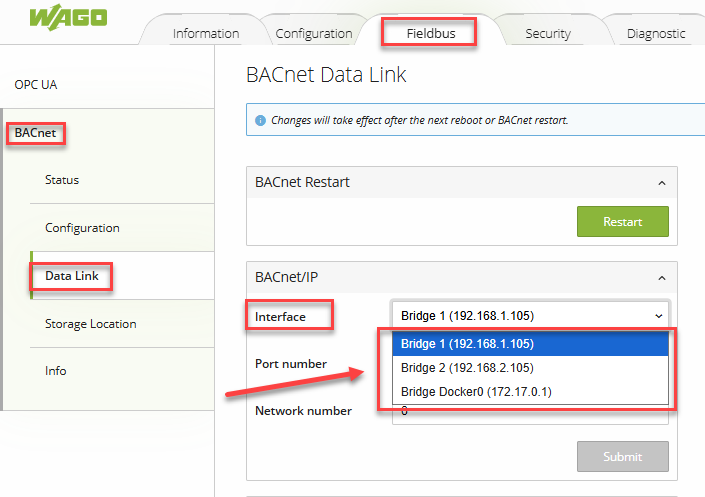705x497 pixels.
Task: Click the Submit button
Action: pyautogui.click(x=623, y=457)
